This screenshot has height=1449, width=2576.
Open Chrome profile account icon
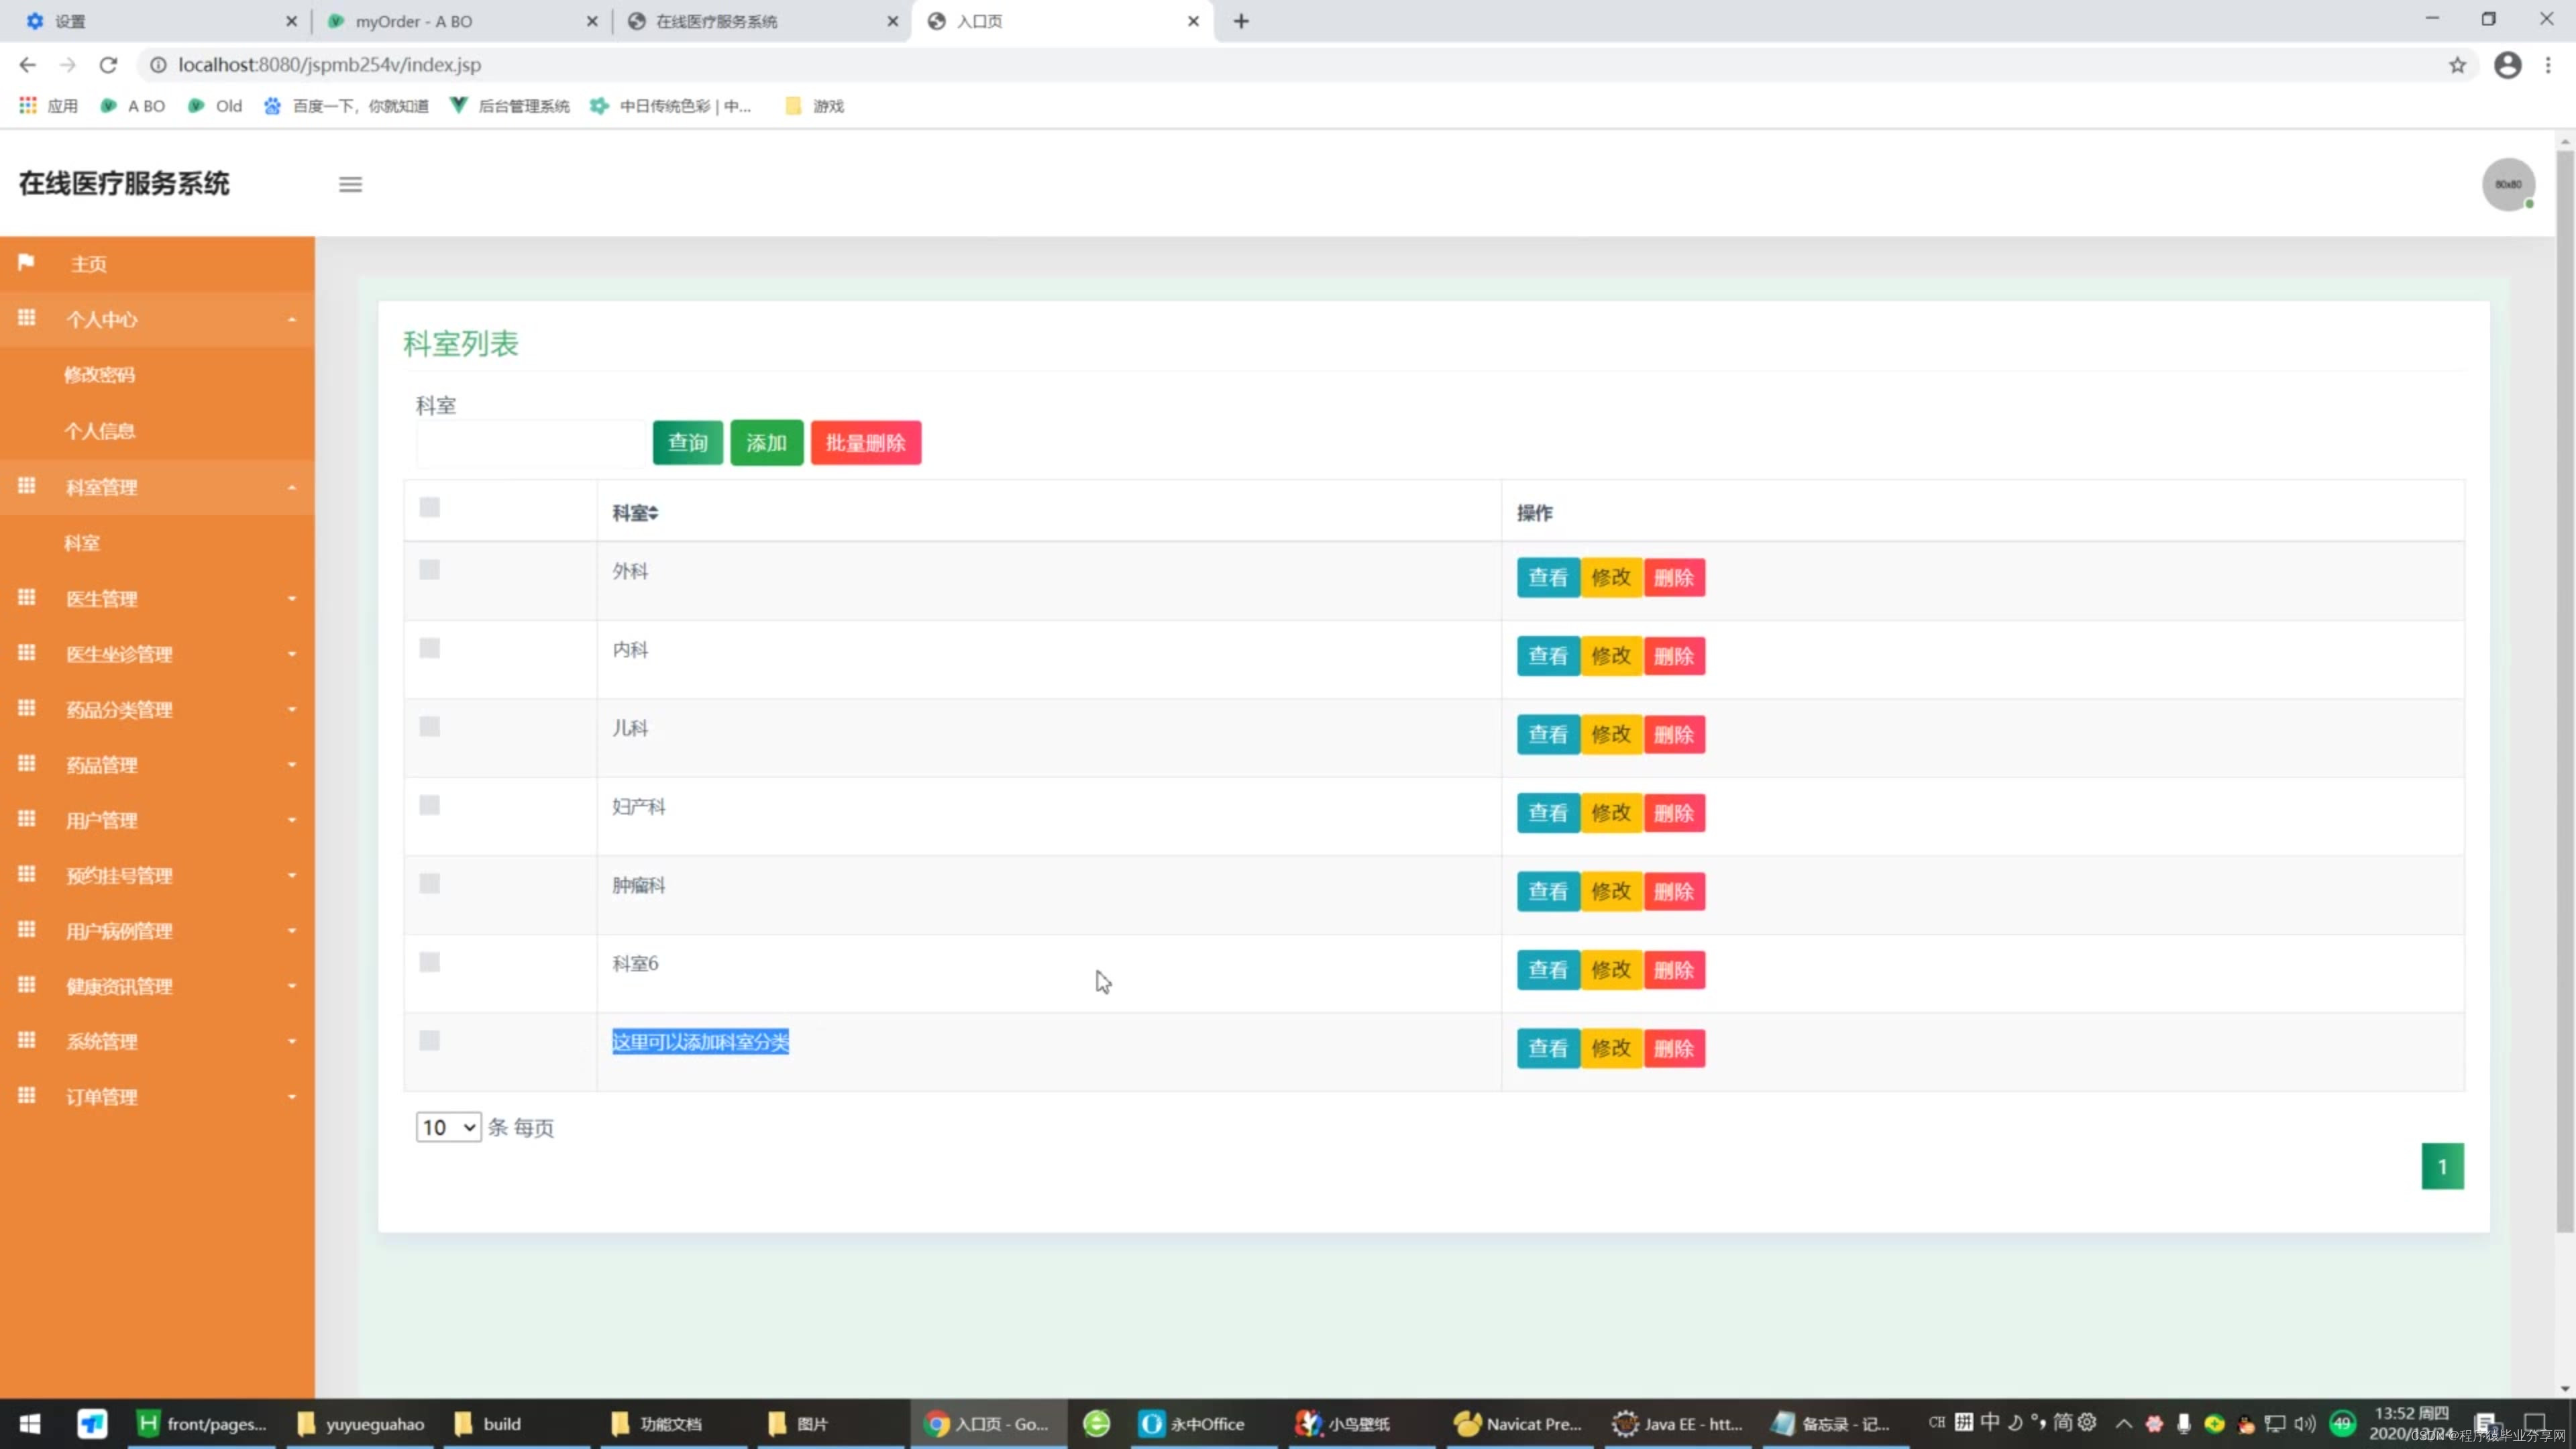click(2507, 65)
